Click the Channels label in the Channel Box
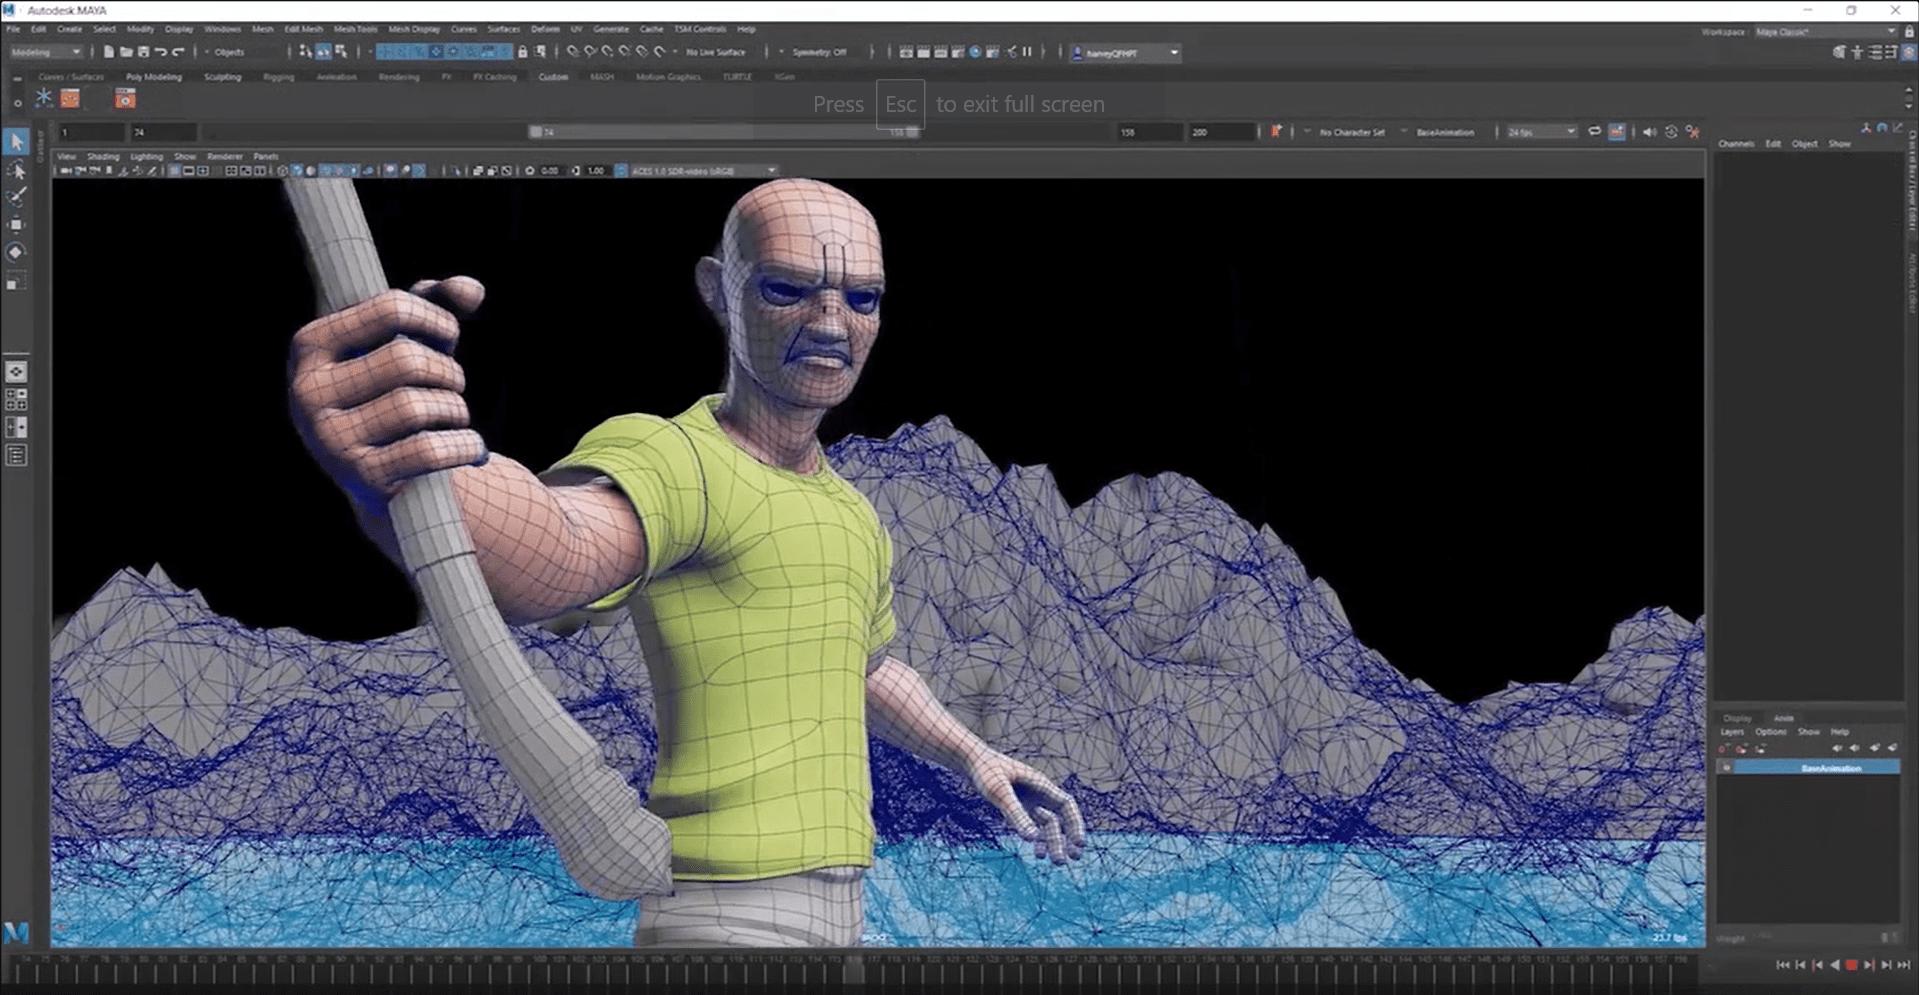Image resolution: width=1919 pixels, height=995 pixels. click(1736, 143)
